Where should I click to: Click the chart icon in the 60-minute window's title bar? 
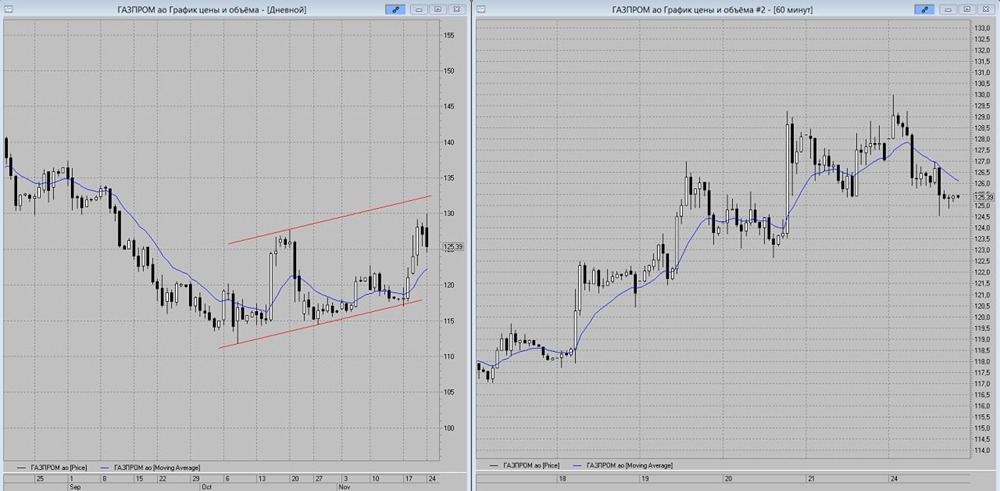pyautogui.click(x=482, y=10)
